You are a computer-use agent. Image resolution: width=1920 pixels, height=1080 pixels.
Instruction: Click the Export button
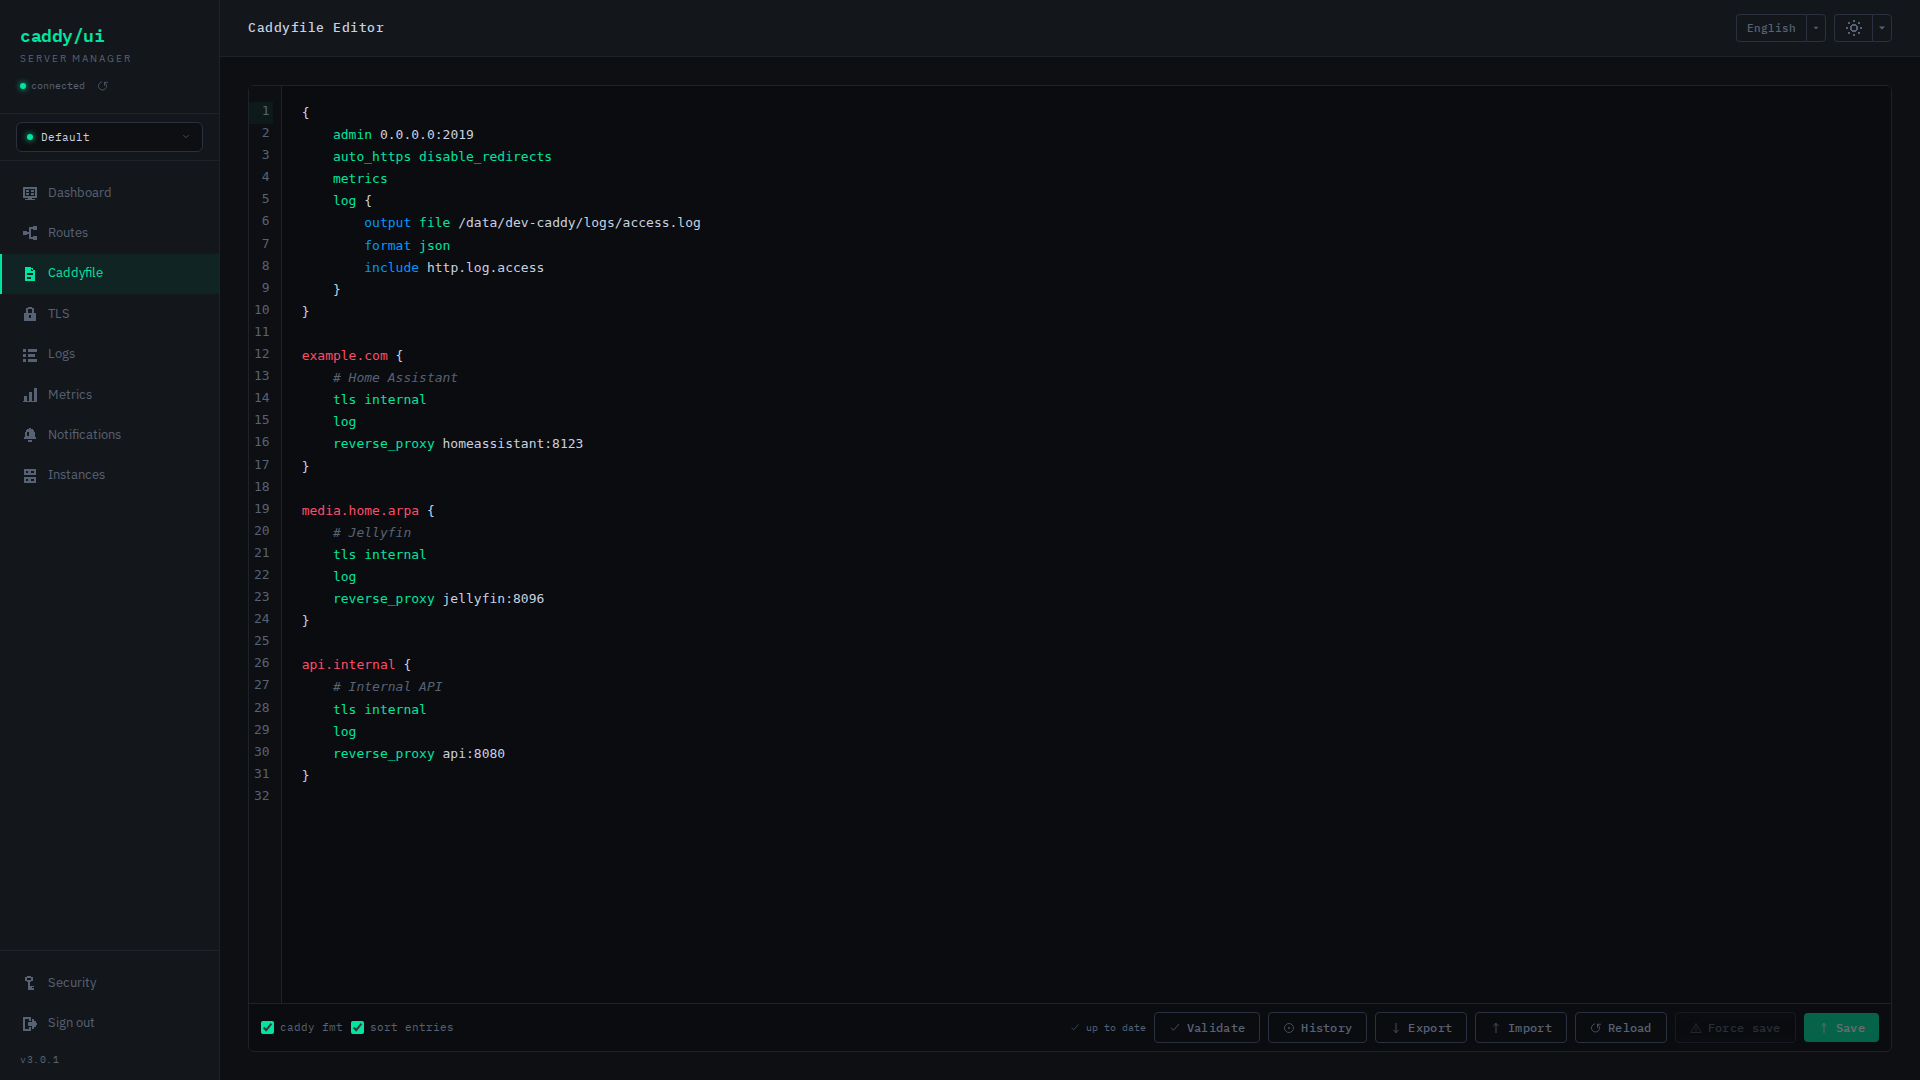point(1421,1028)
